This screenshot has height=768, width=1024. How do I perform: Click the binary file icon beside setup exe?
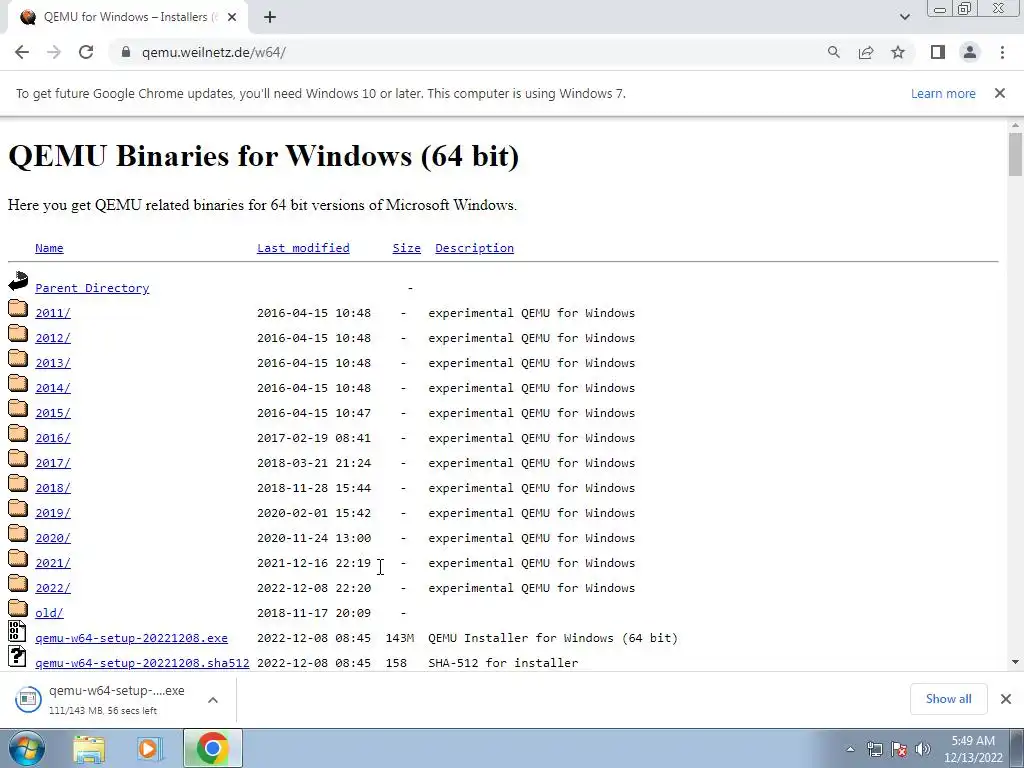[18, 632]
